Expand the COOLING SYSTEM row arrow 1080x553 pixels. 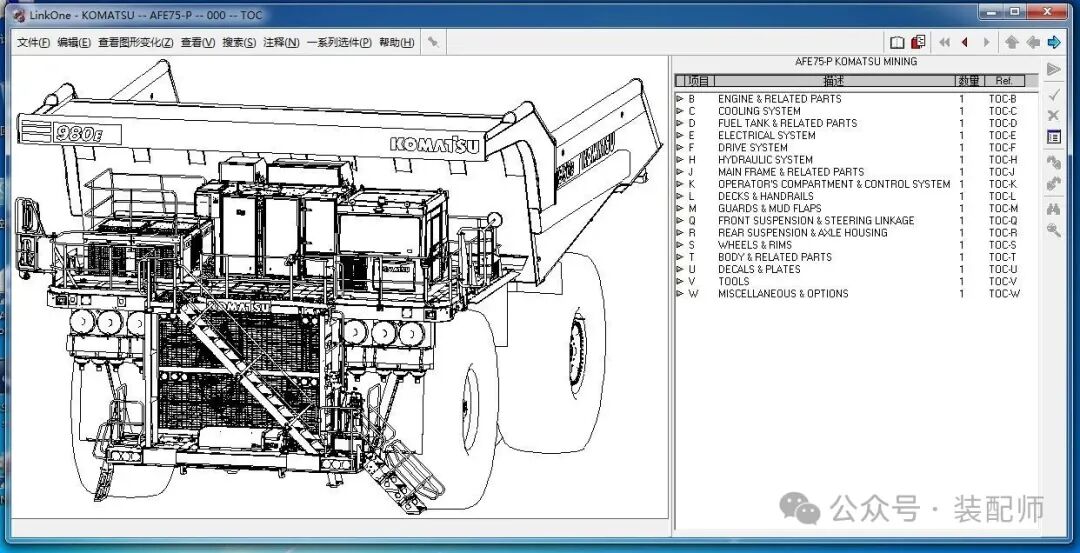point(680,112)
